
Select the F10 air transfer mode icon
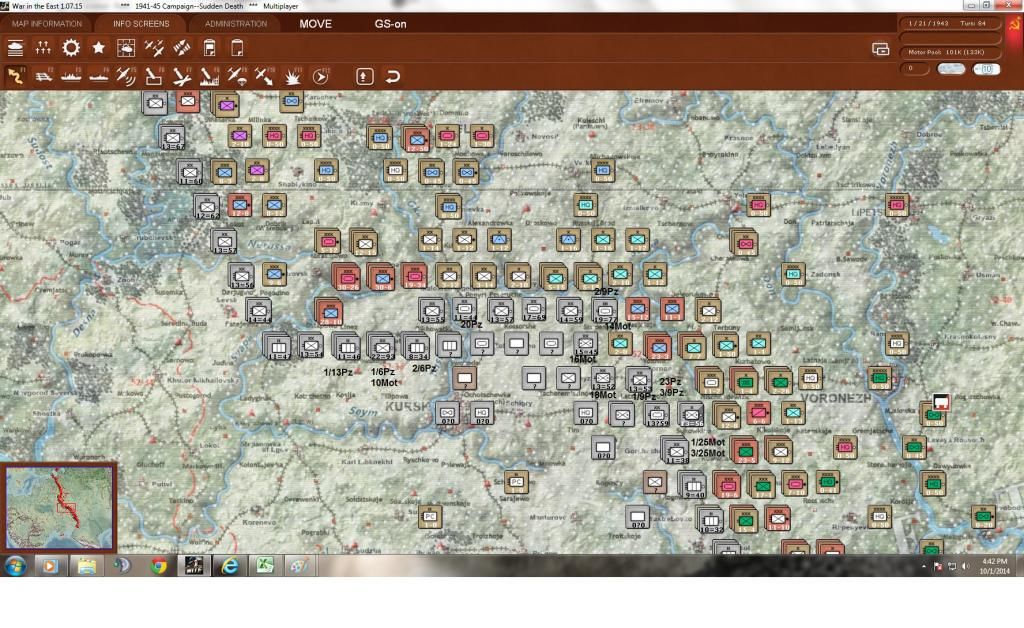coord(264,76)
